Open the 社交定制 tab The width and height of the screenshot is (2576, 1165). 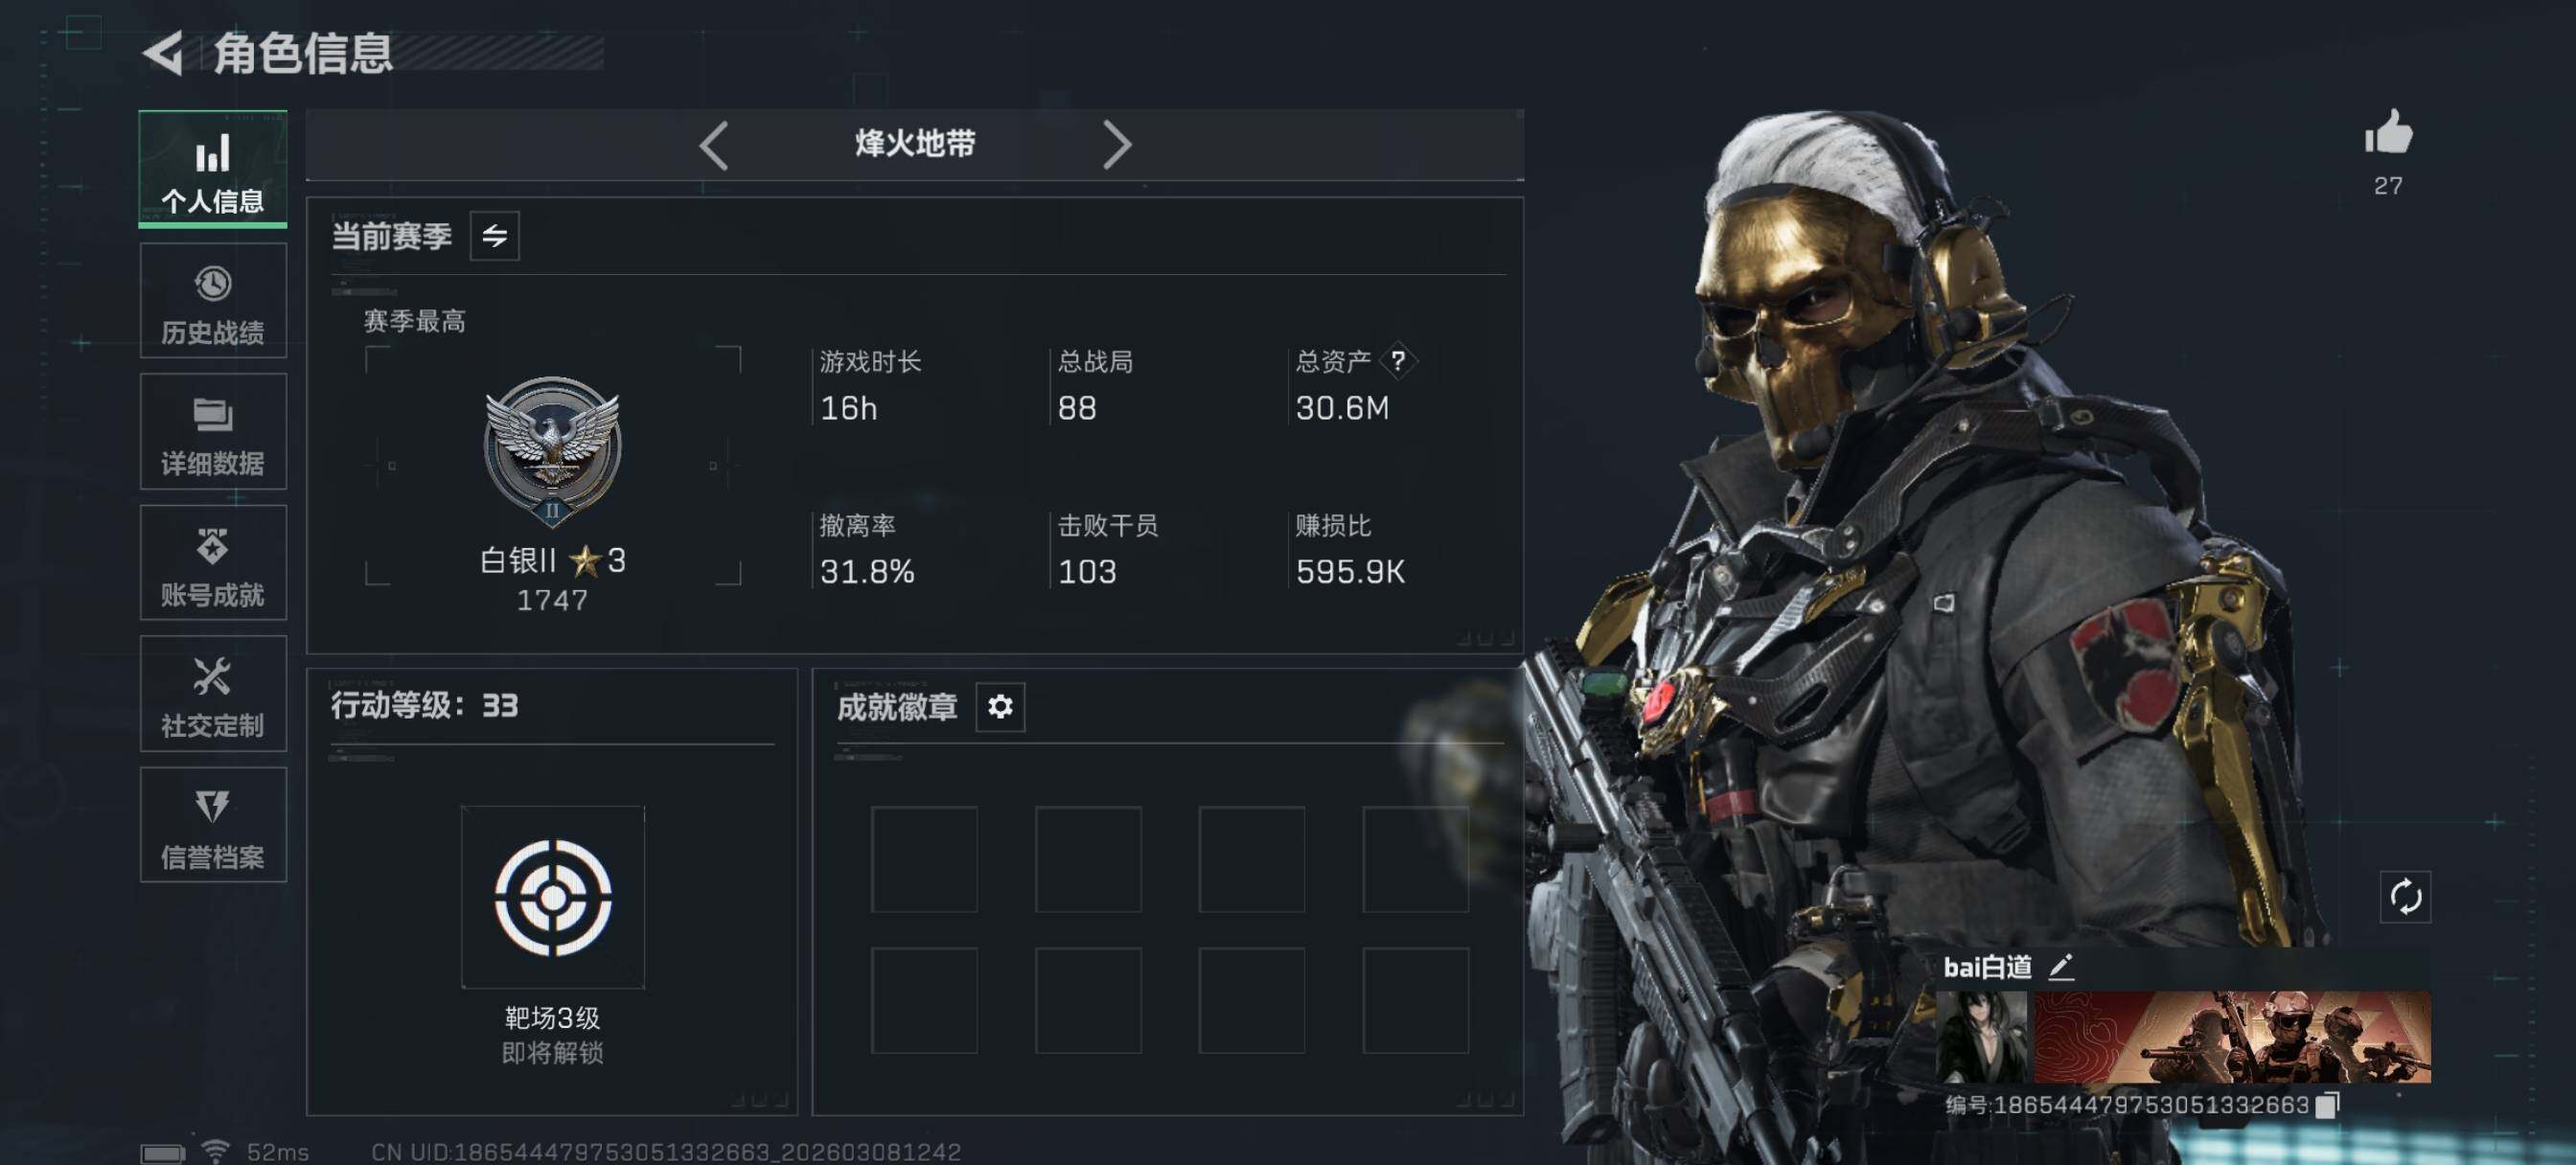click(x=213, y=694)
